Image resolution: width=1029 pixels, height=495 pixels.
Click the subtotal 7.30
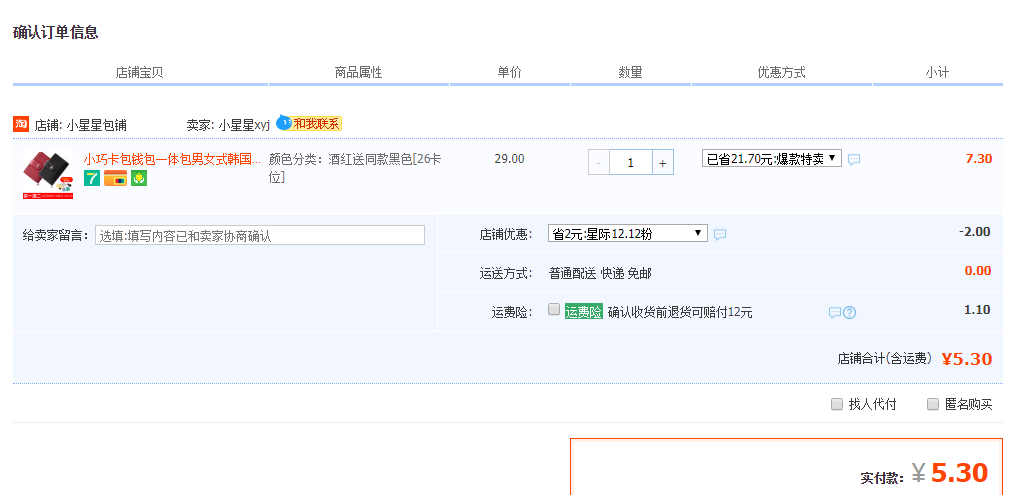click(978, 159)
